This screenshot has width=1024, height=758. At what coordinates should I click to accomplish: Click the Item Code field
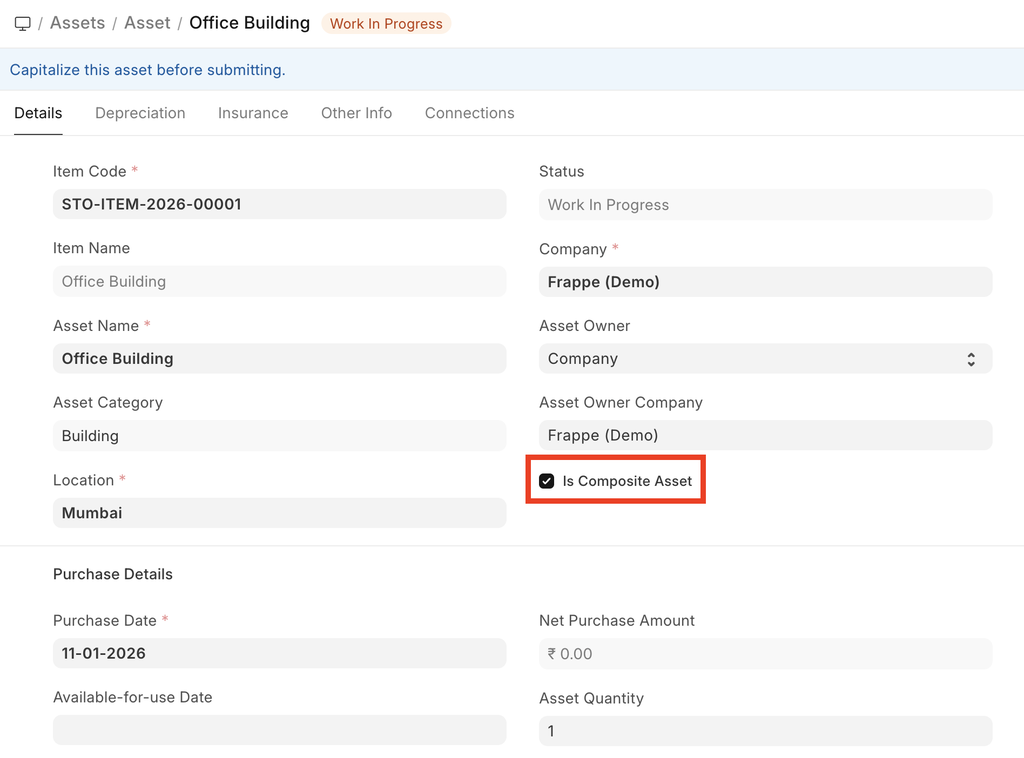pos(279,204)
